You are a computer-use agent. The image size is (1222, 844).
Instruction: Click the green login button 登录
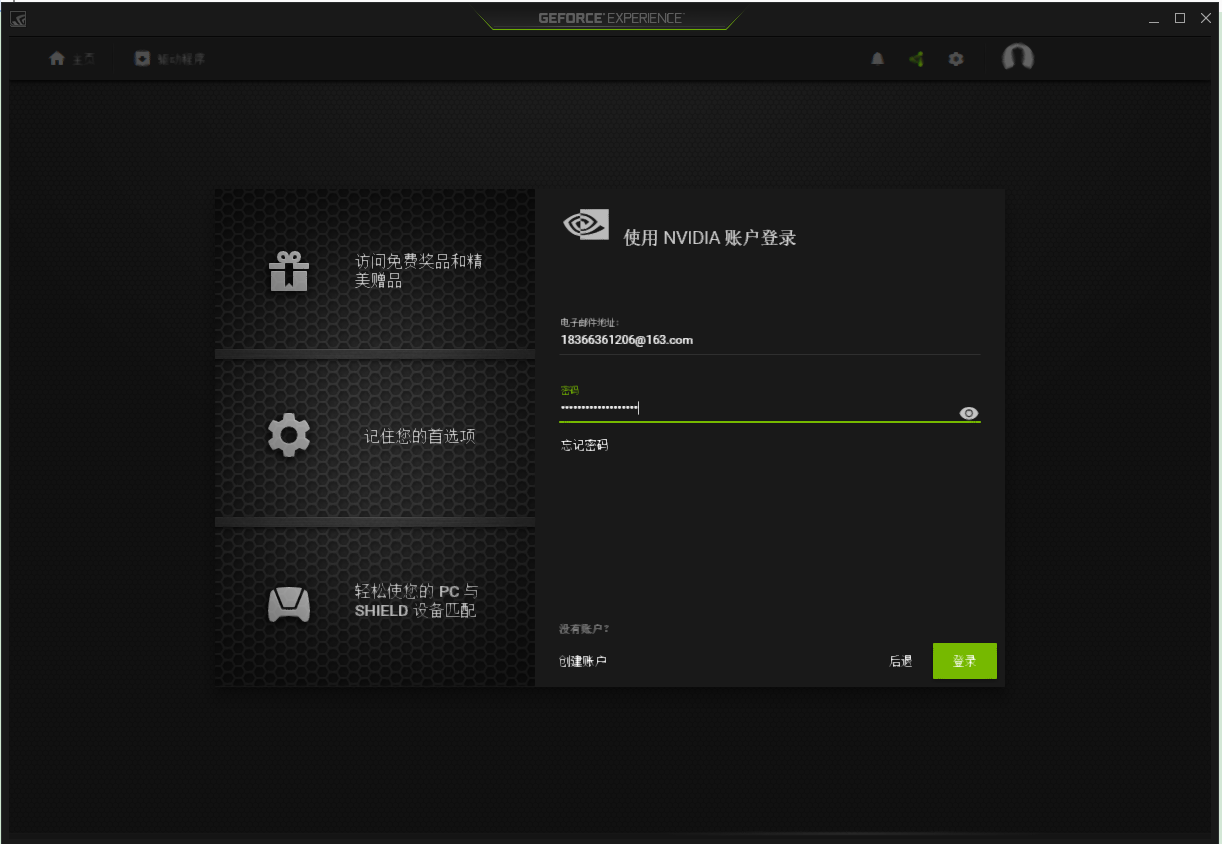[x=965, y=661]
